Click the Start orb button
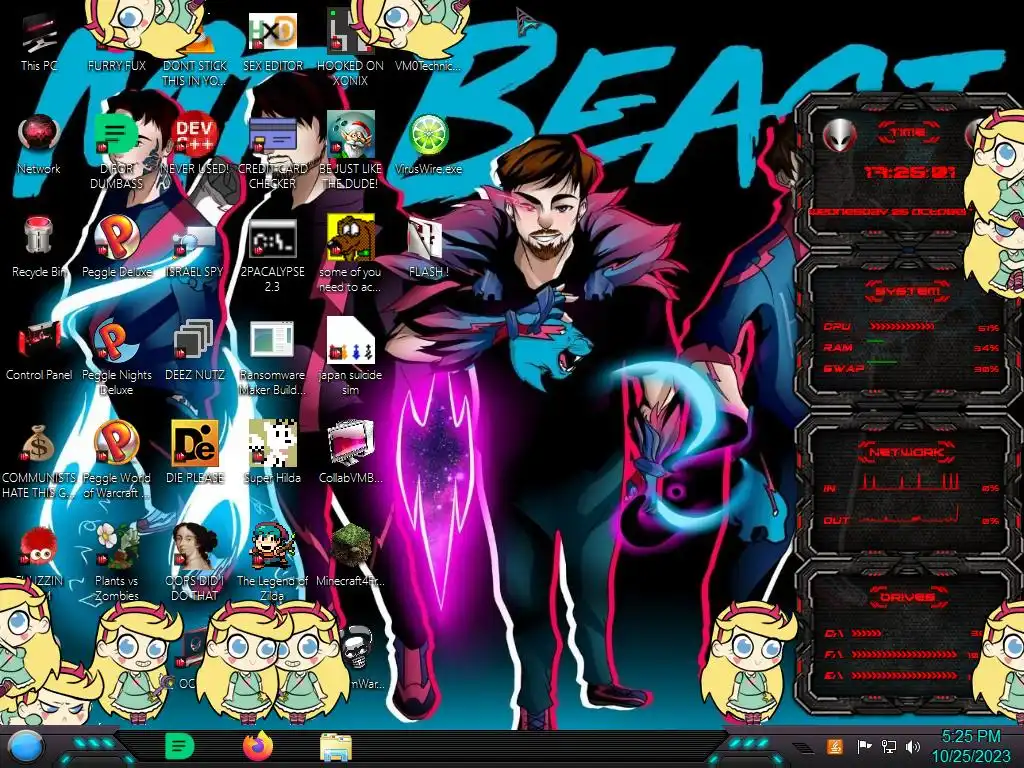Viewport: 1024px width, 768px height. pyautogui.click(x=26, y=747)
